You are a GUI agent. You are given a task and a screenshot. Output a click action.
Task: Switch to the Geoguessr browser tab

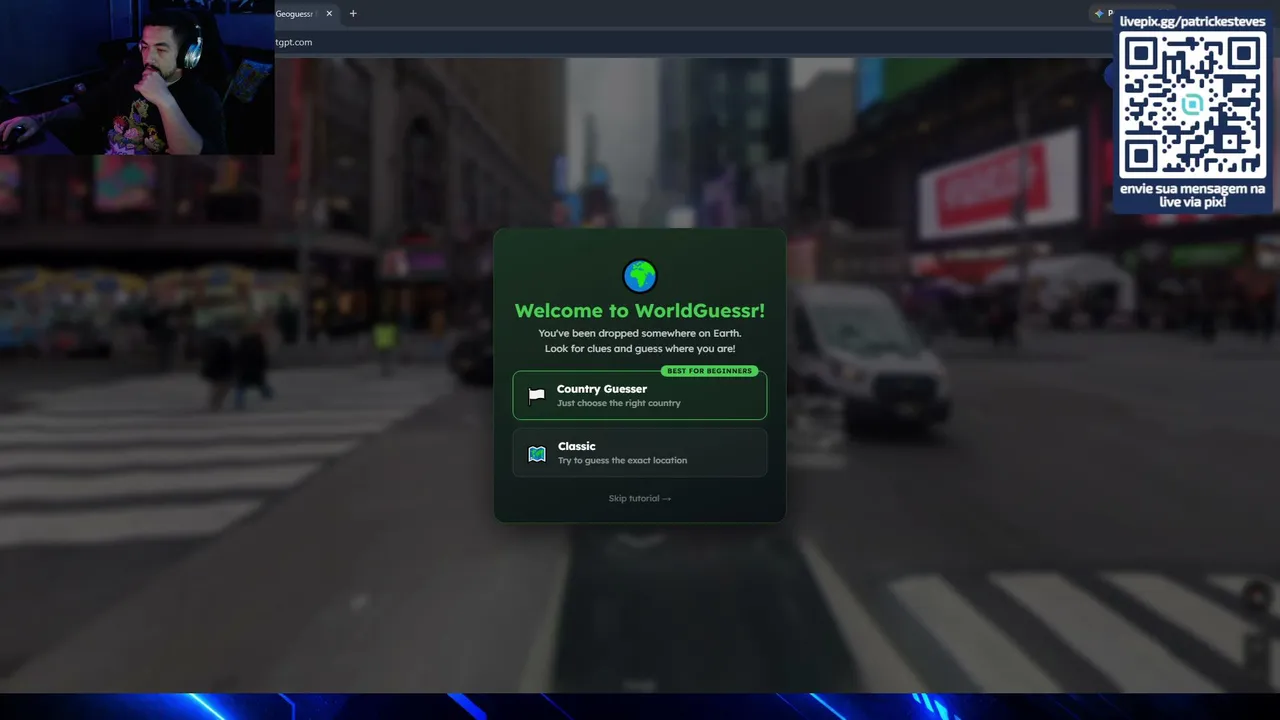click(296, 14)
